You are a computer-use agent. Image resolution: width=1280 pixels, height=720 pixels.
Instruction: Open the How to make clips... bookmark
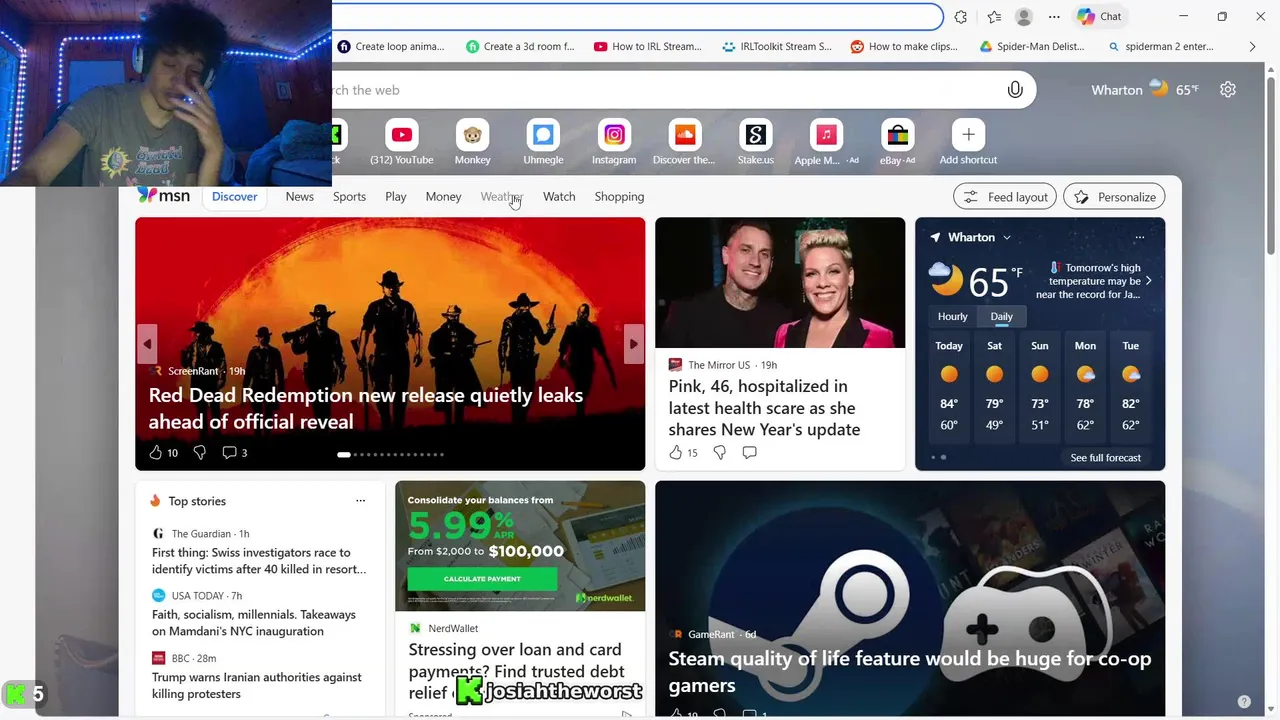pyautogui.click(x=904, y=47)
